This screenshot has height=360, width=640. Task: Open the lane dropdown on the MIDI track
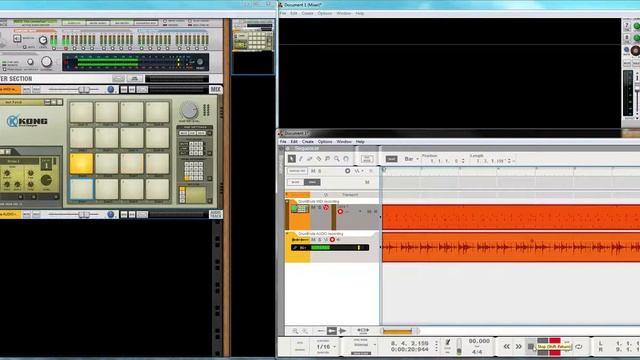point(360,211)
